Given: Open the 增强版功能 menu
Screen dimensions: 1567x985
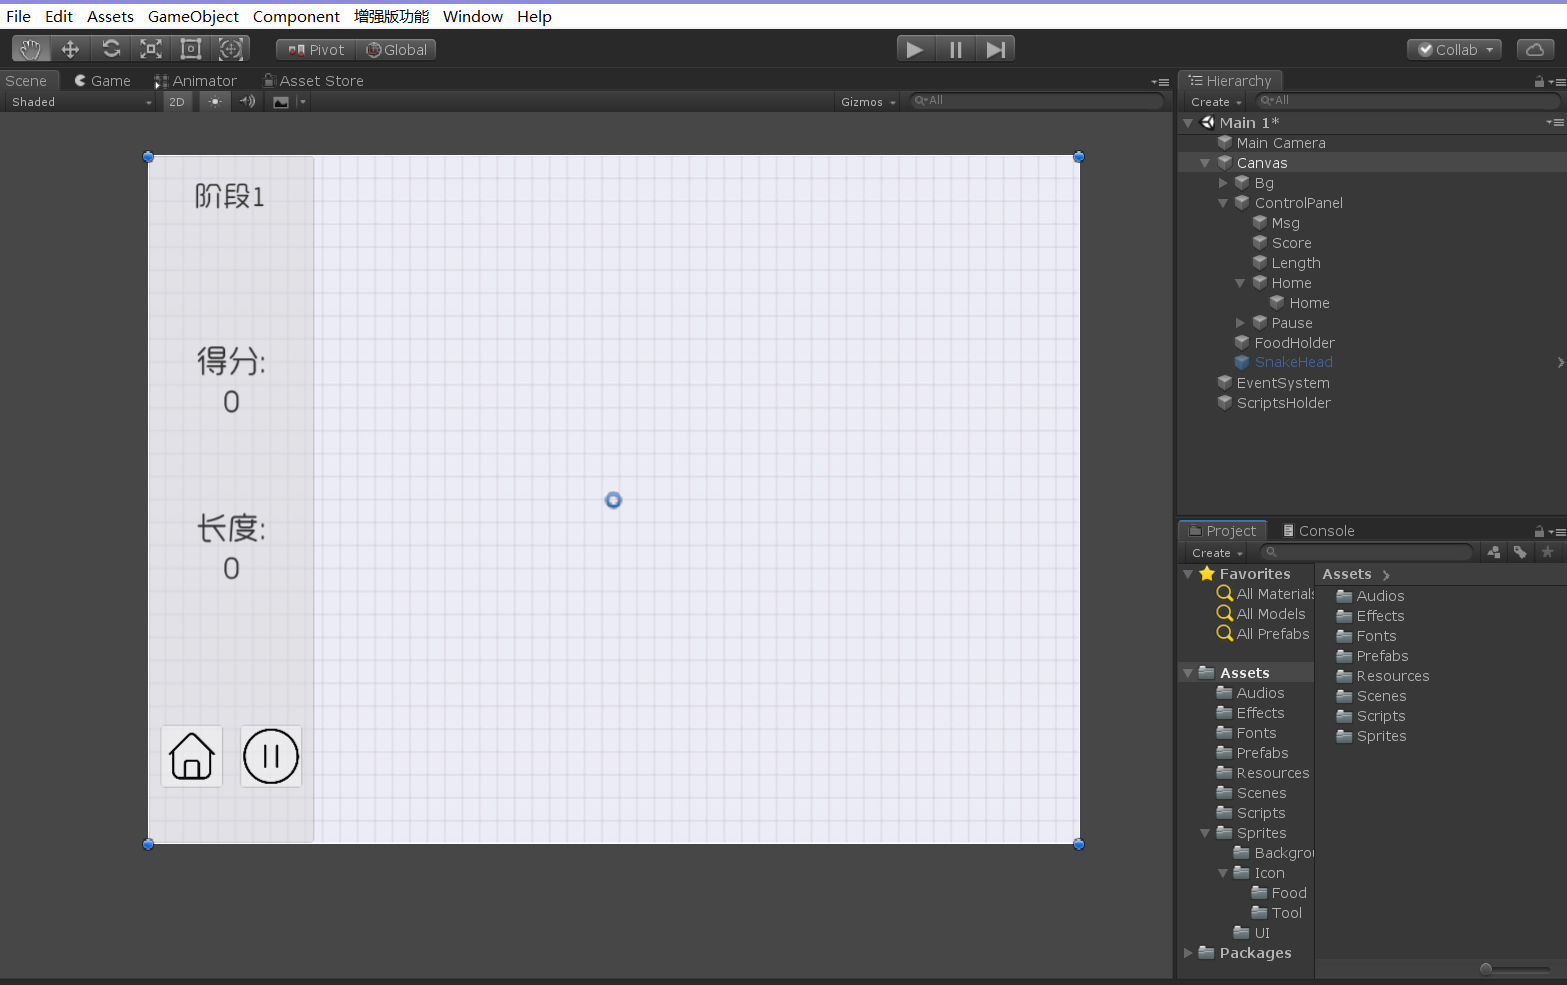Looking at the screenshot, I should point(391,16).
